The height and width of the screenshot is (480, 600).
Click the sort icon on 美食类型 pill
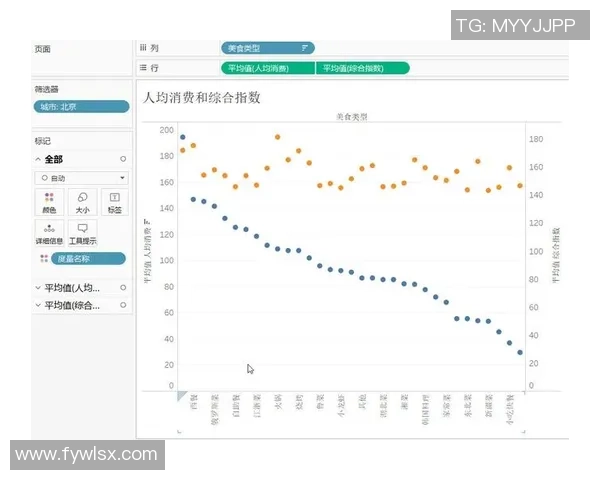[305, 48]
